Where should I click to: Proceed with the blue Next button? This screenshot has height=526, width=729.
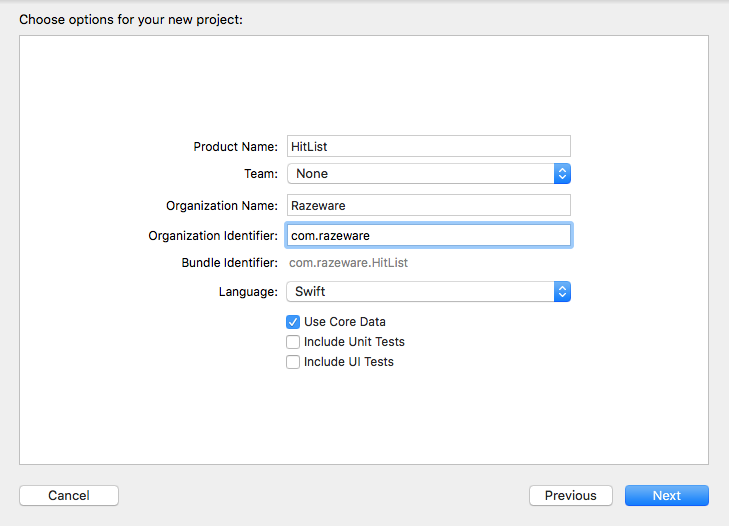667,495
